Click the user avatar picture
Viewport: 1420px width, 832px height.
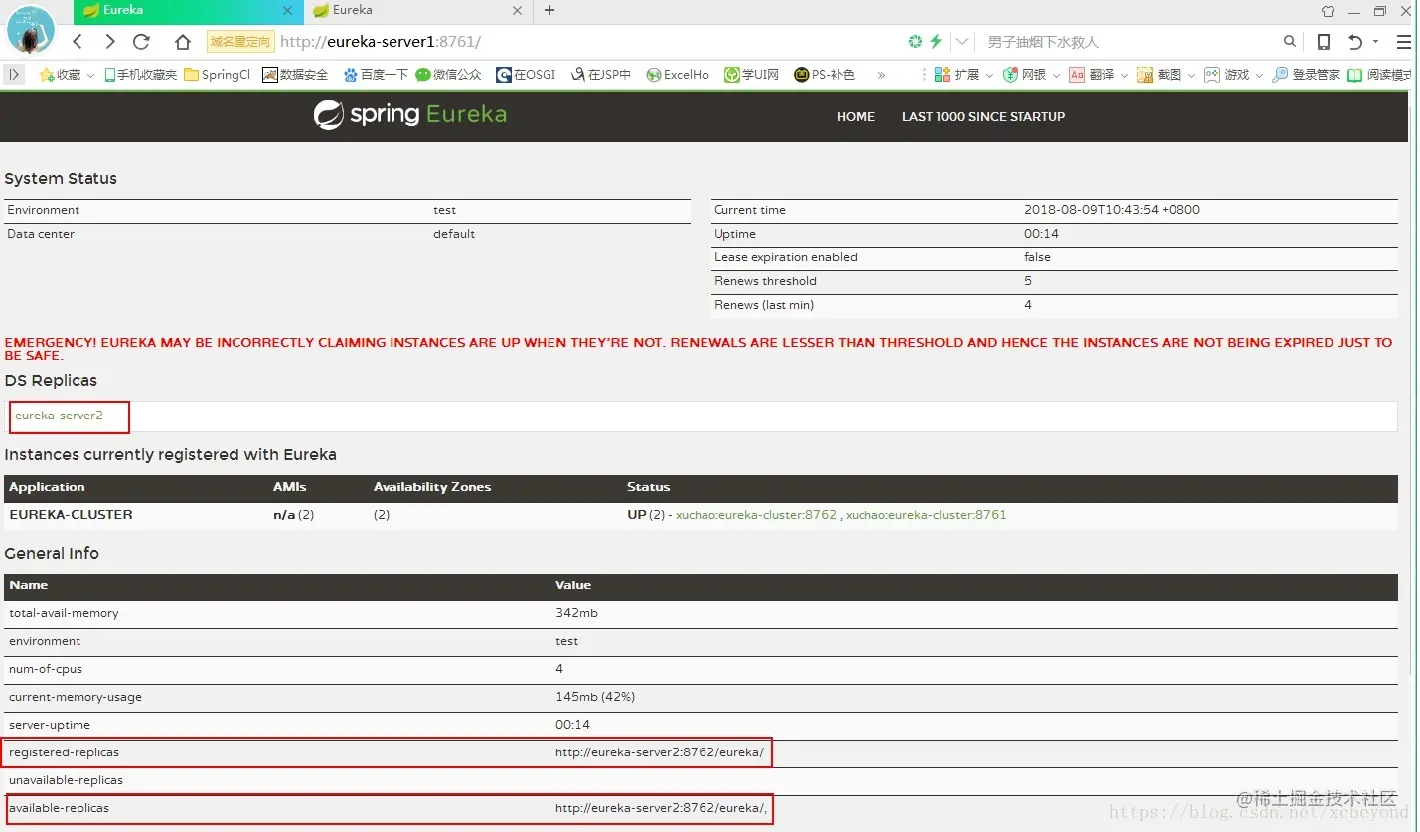30,29
